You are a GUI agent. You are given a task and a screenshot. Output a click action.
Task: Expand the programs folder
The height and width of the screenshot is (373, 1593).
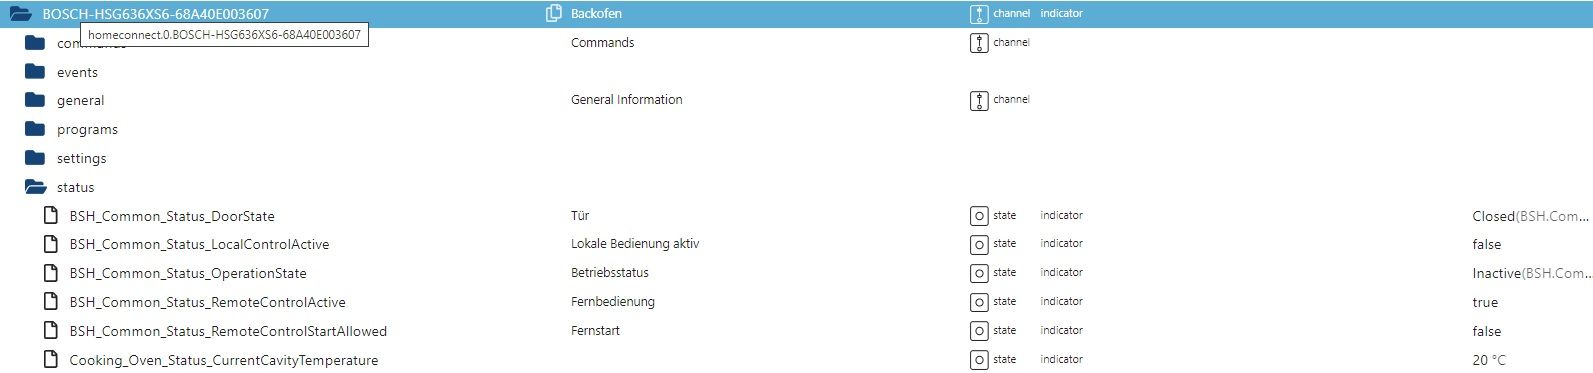click(x=35, y=129)
